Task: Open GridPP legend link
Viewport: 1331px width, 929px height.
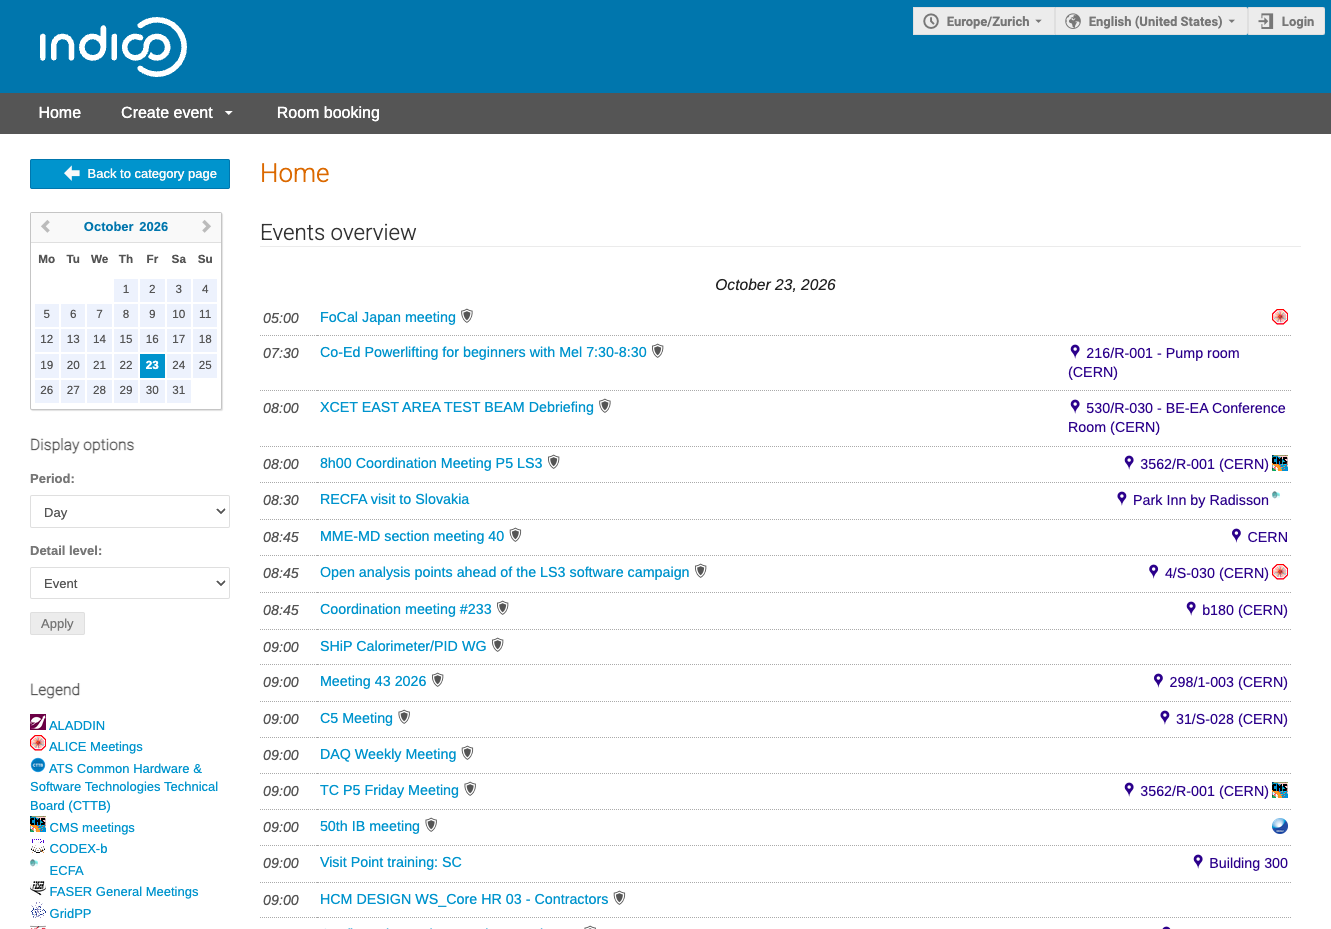Action: click(x=70, y=913)
